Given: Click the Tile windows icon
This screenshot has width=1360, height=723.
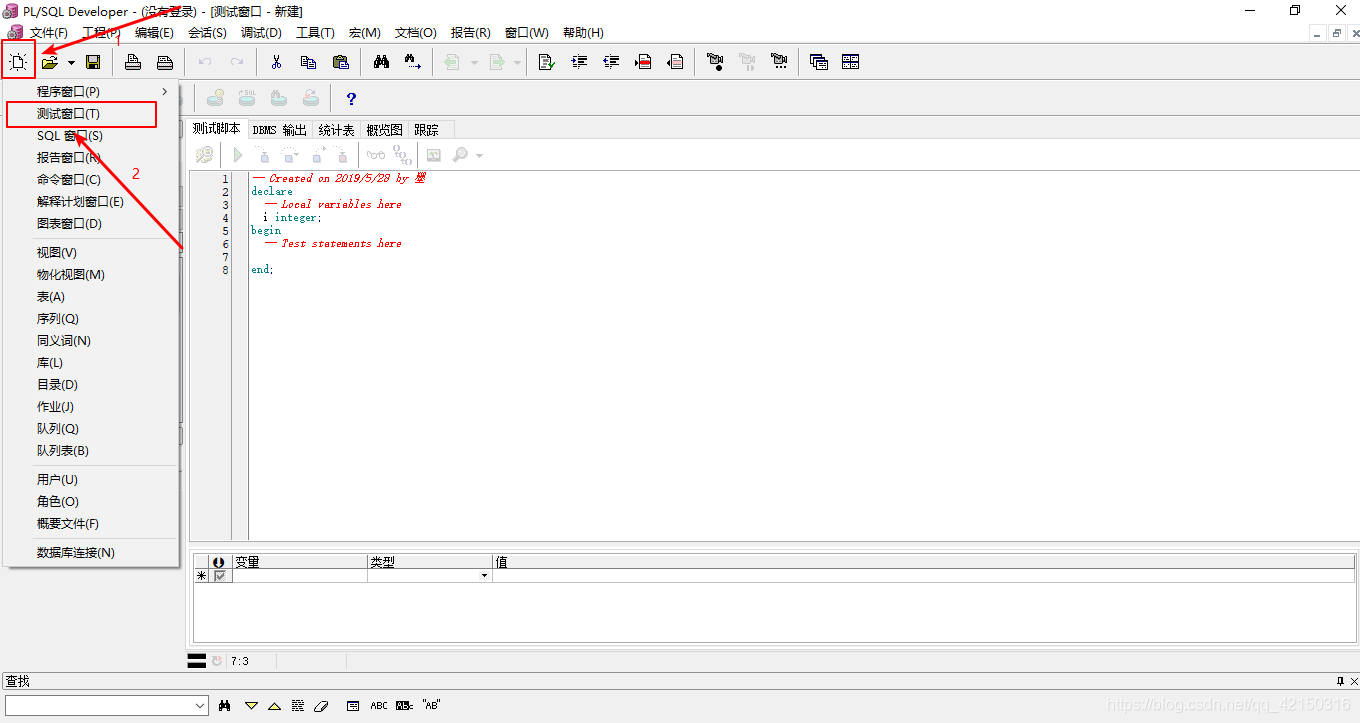Looking at the screenshot, I should [x=851, y=62].
